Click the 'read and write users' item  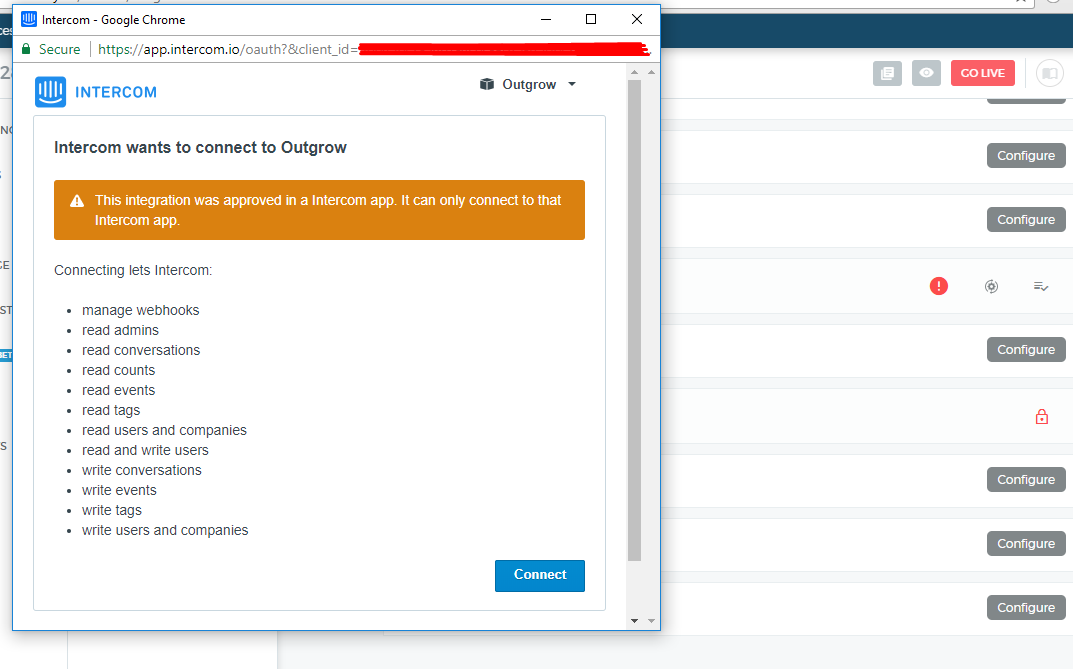145,450
